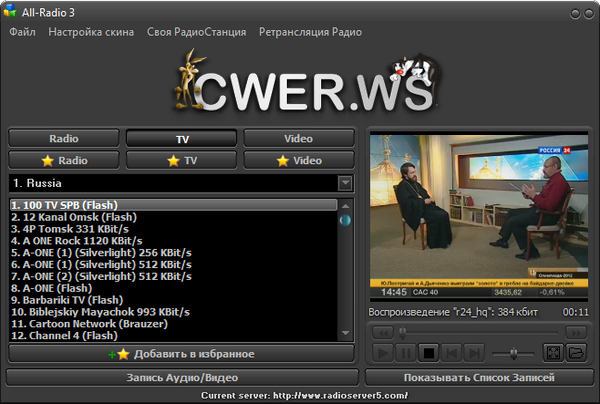Select '6. A-ONE (1) (Silverlight) 512 KBit/s'
Screen dimensions: 600x404
click(174, 264)
